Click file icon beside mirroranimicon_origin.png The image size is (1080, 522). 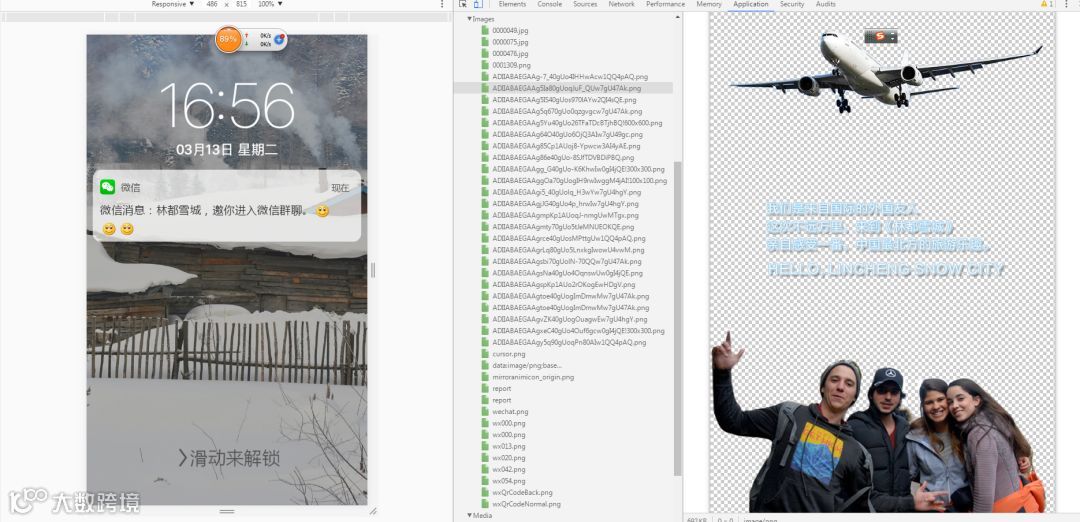tap(485, 377)
